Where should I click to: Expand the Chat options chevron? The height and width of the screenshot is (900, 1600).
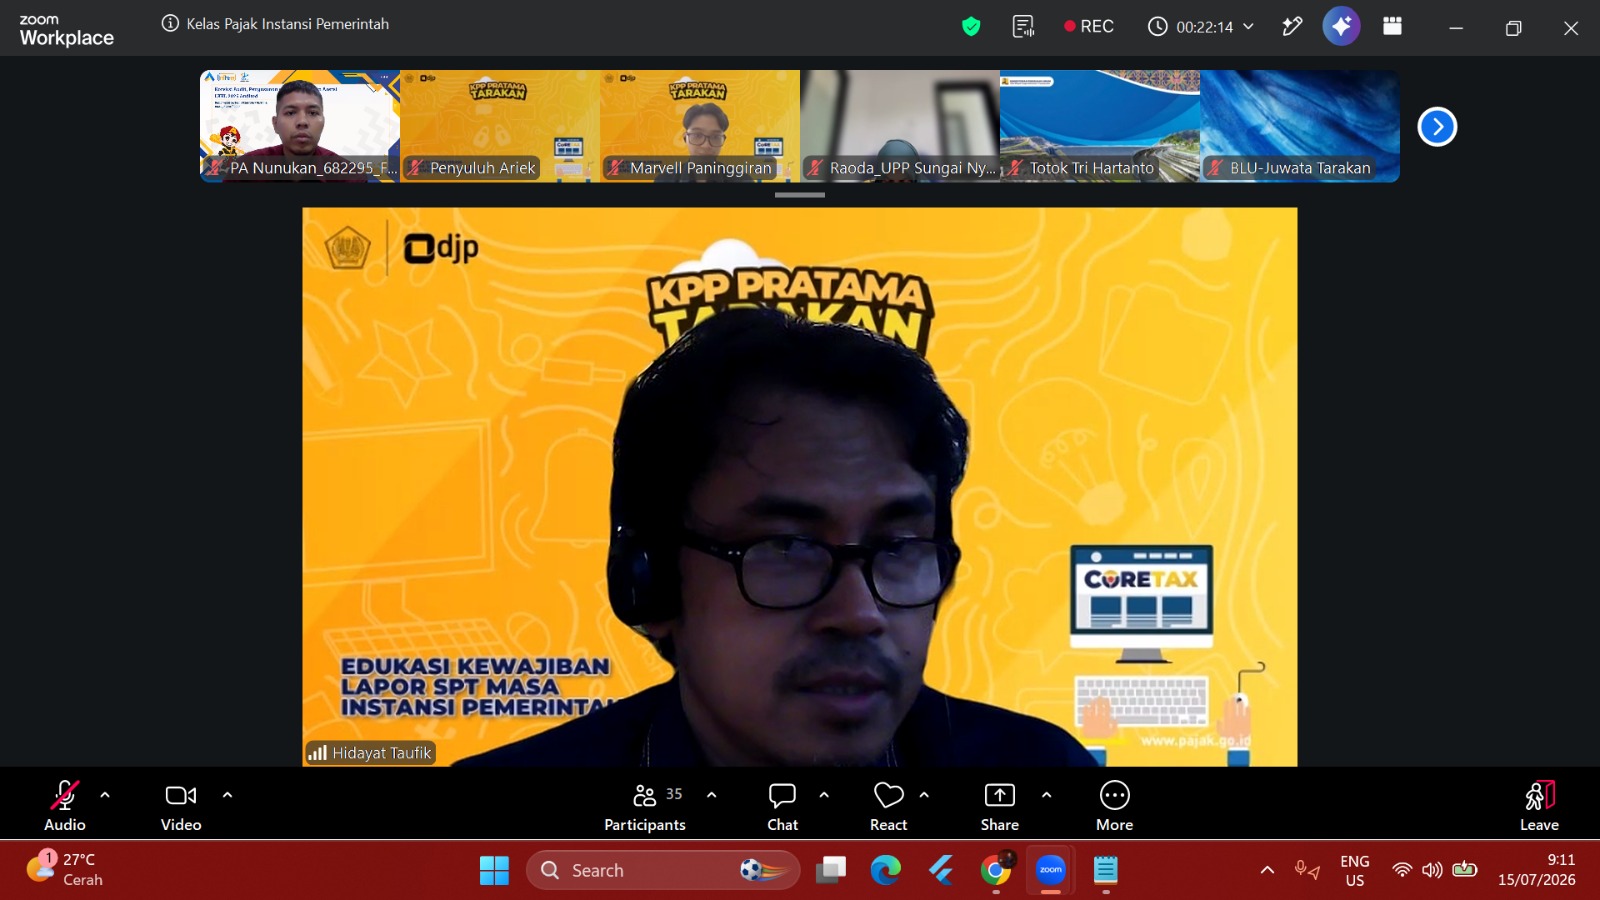point(824,796)
